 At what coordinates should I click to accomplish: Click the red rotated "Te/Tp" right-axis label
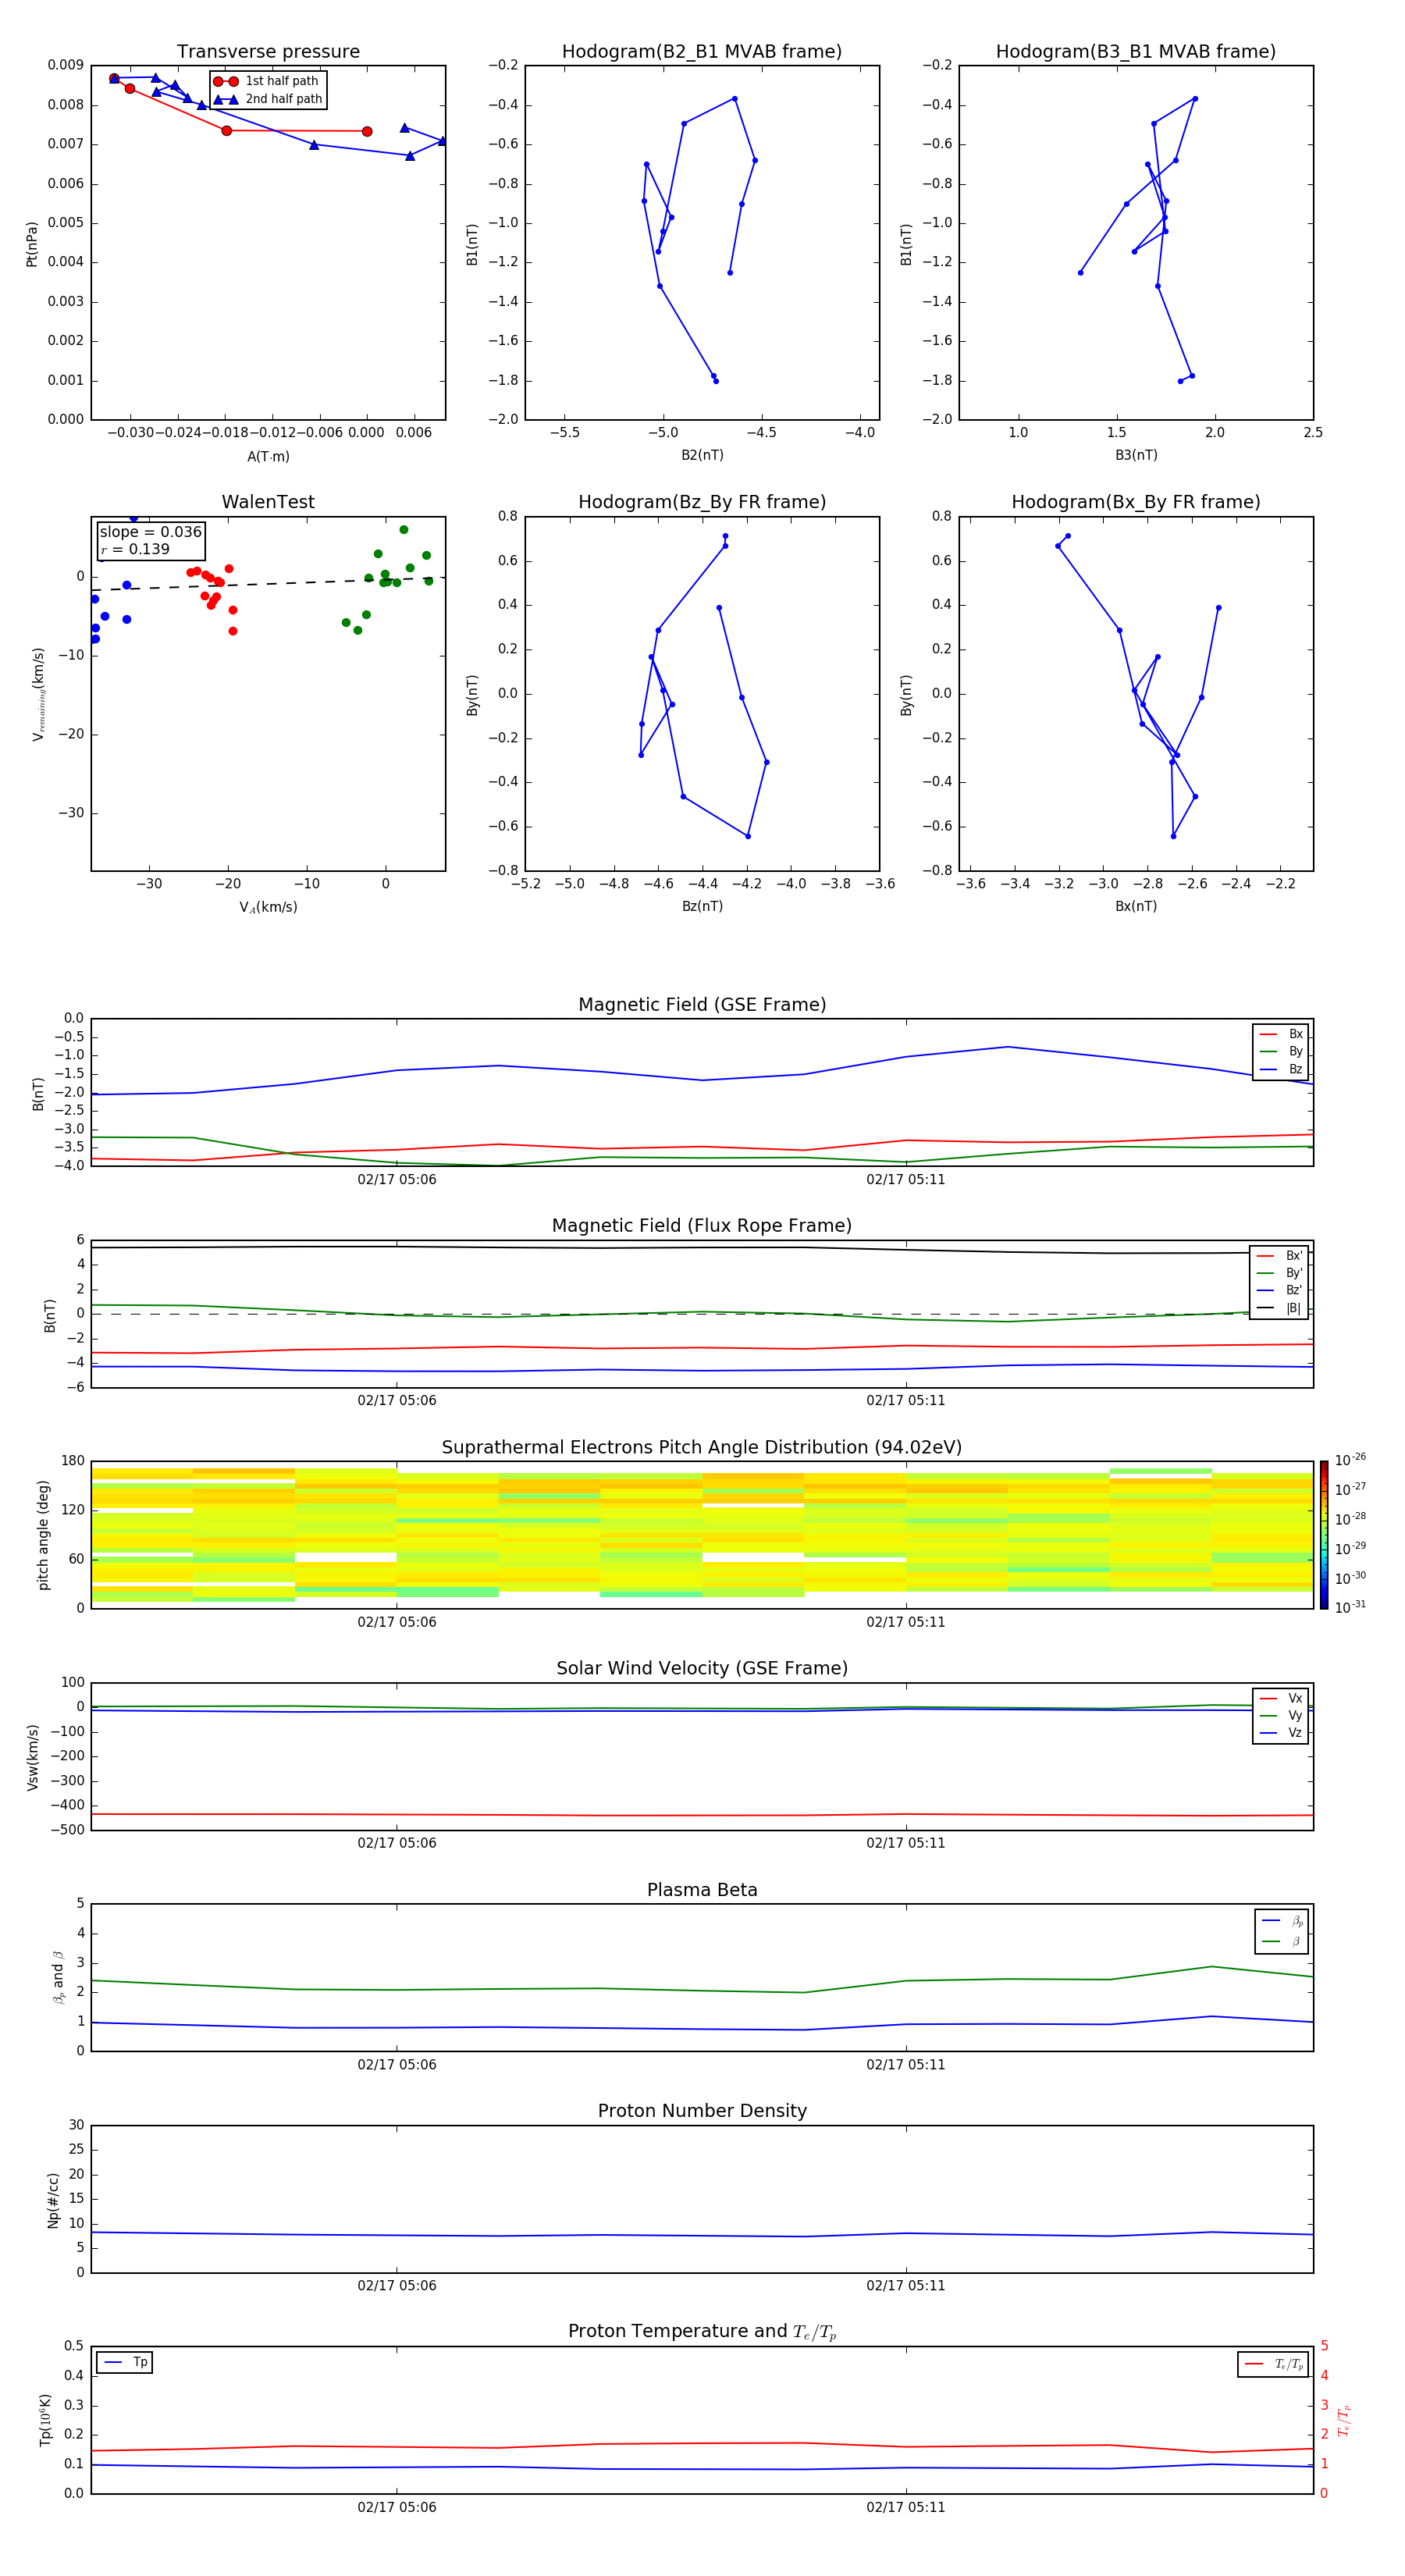point(1344,2420)
